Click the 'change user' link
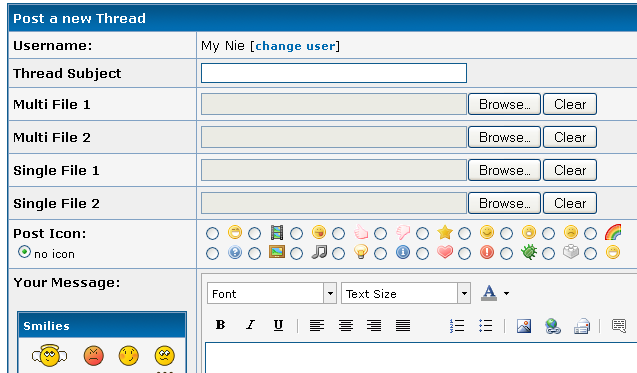 [295, 46]
